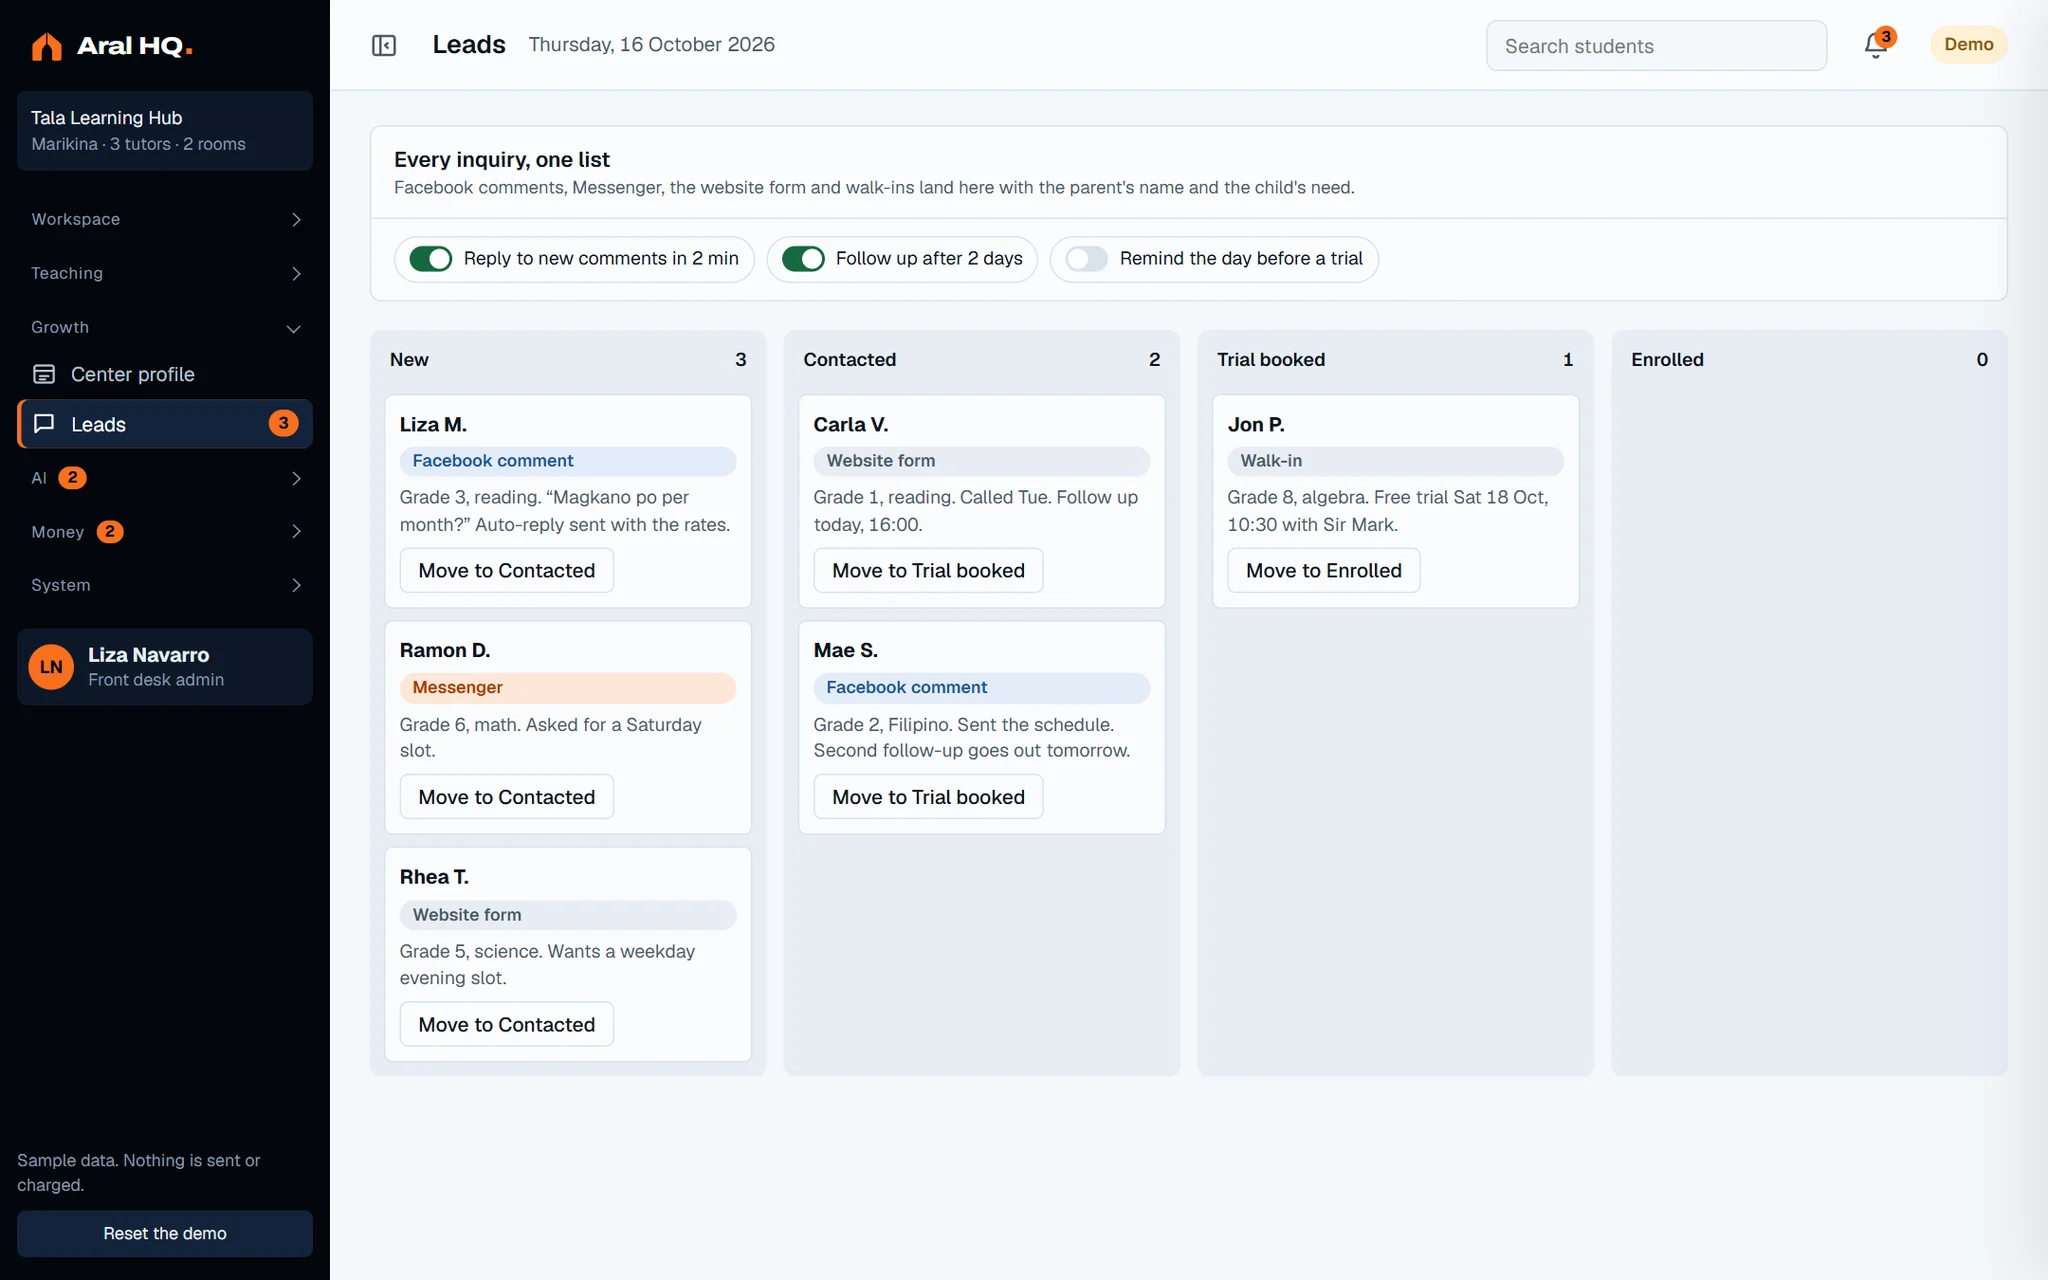
Task: Click Enrolled column count 0
Action: click(x=1982, y=360)
